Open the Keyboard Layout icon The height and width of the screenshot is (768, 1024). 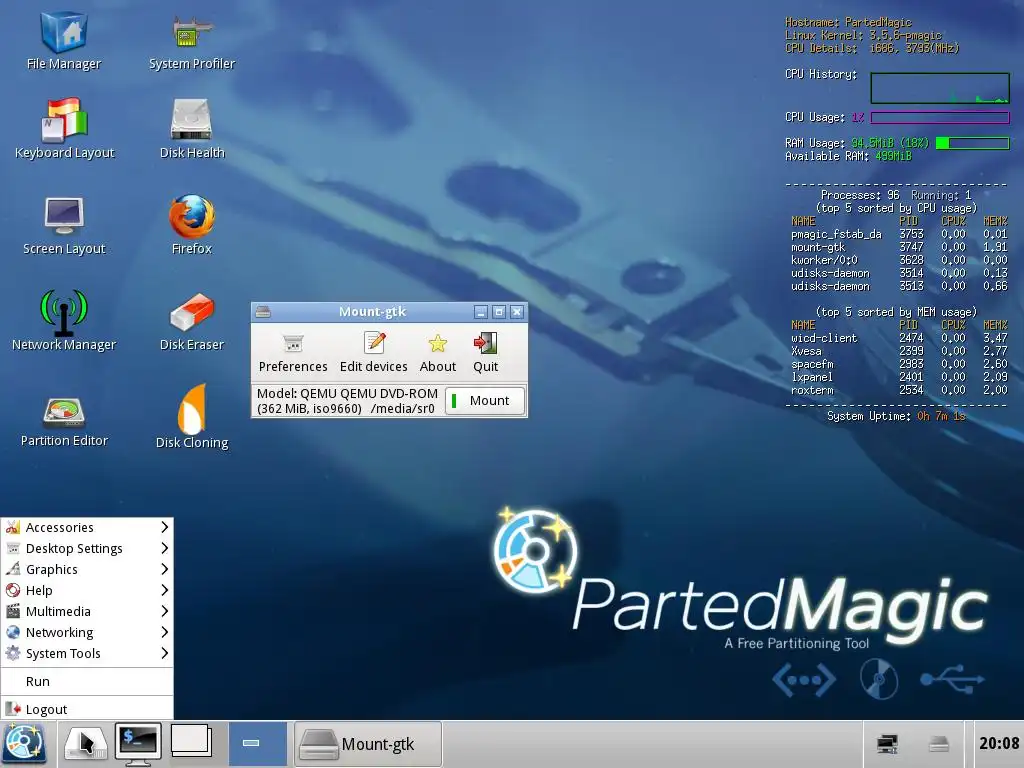click(x=64, y=129)
